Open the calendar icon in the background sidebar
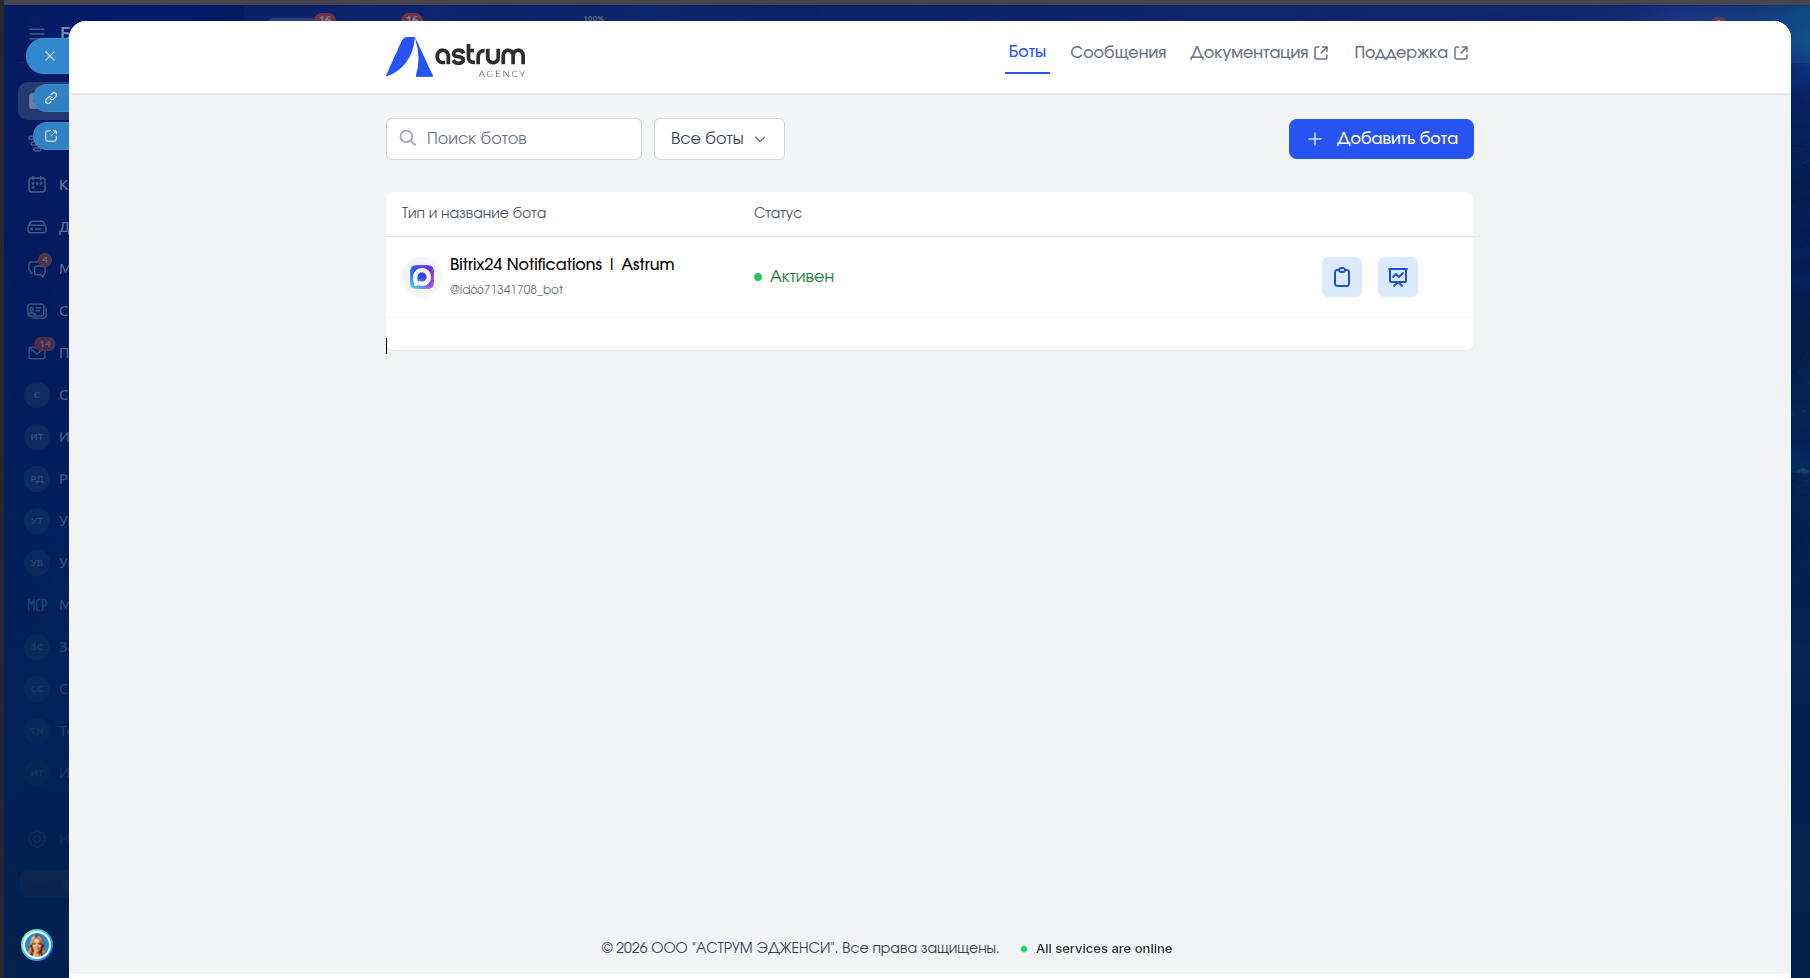Viewport: 1810px width, 978px height. (x=37, y=185)
